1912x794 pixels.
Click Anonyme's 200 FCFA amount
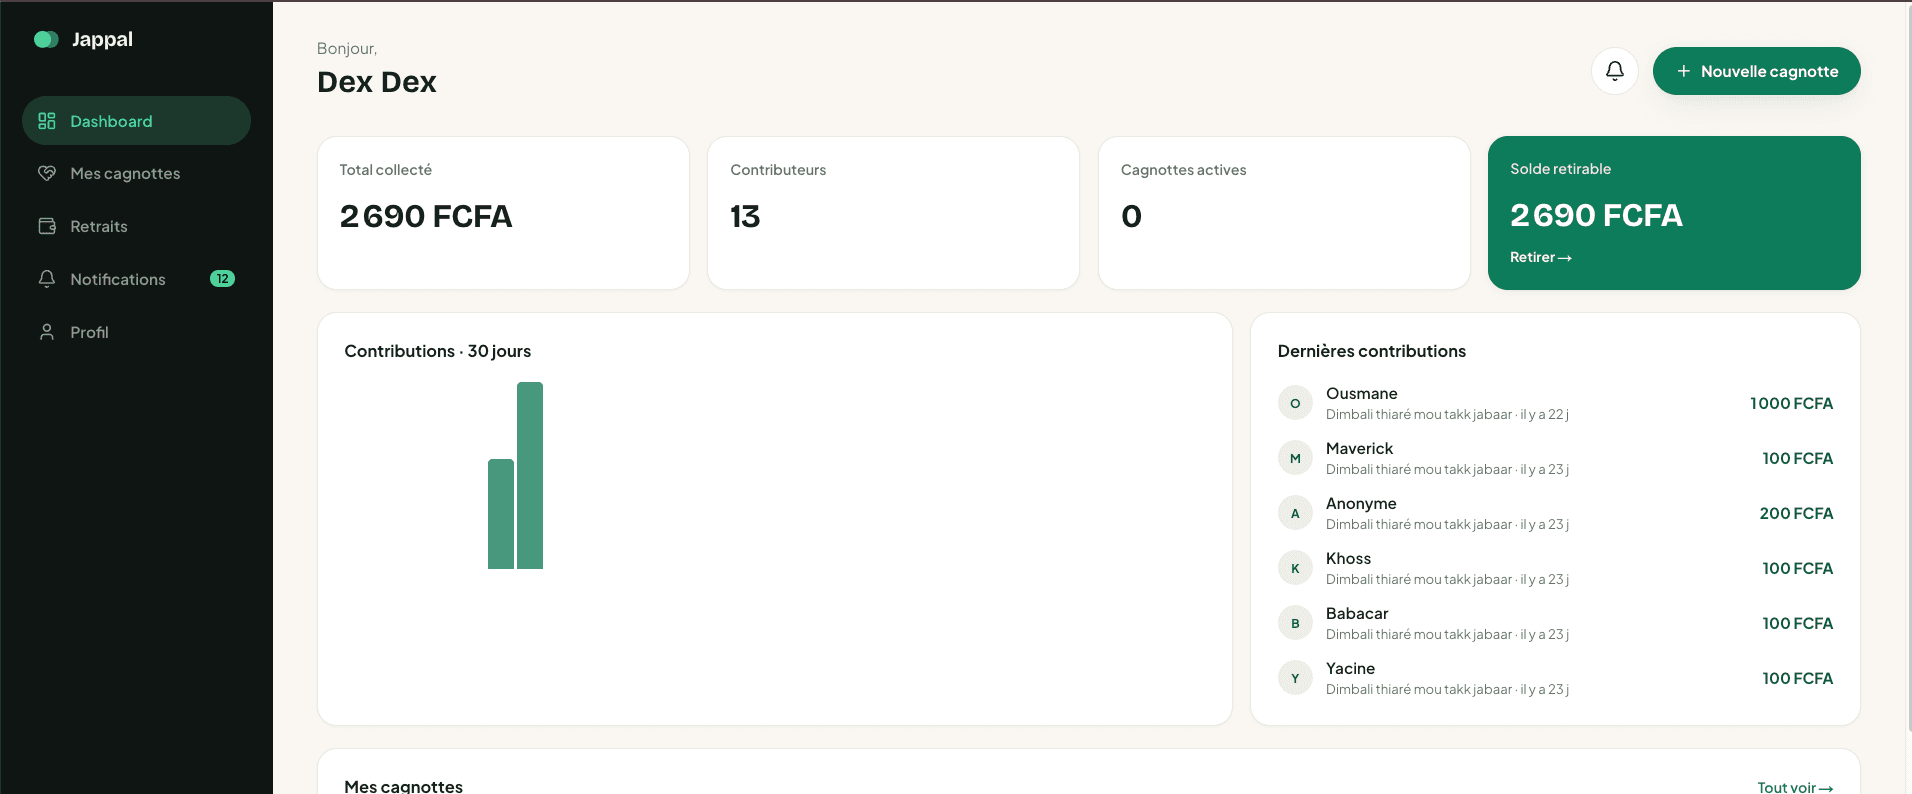tap(1796, 513)
